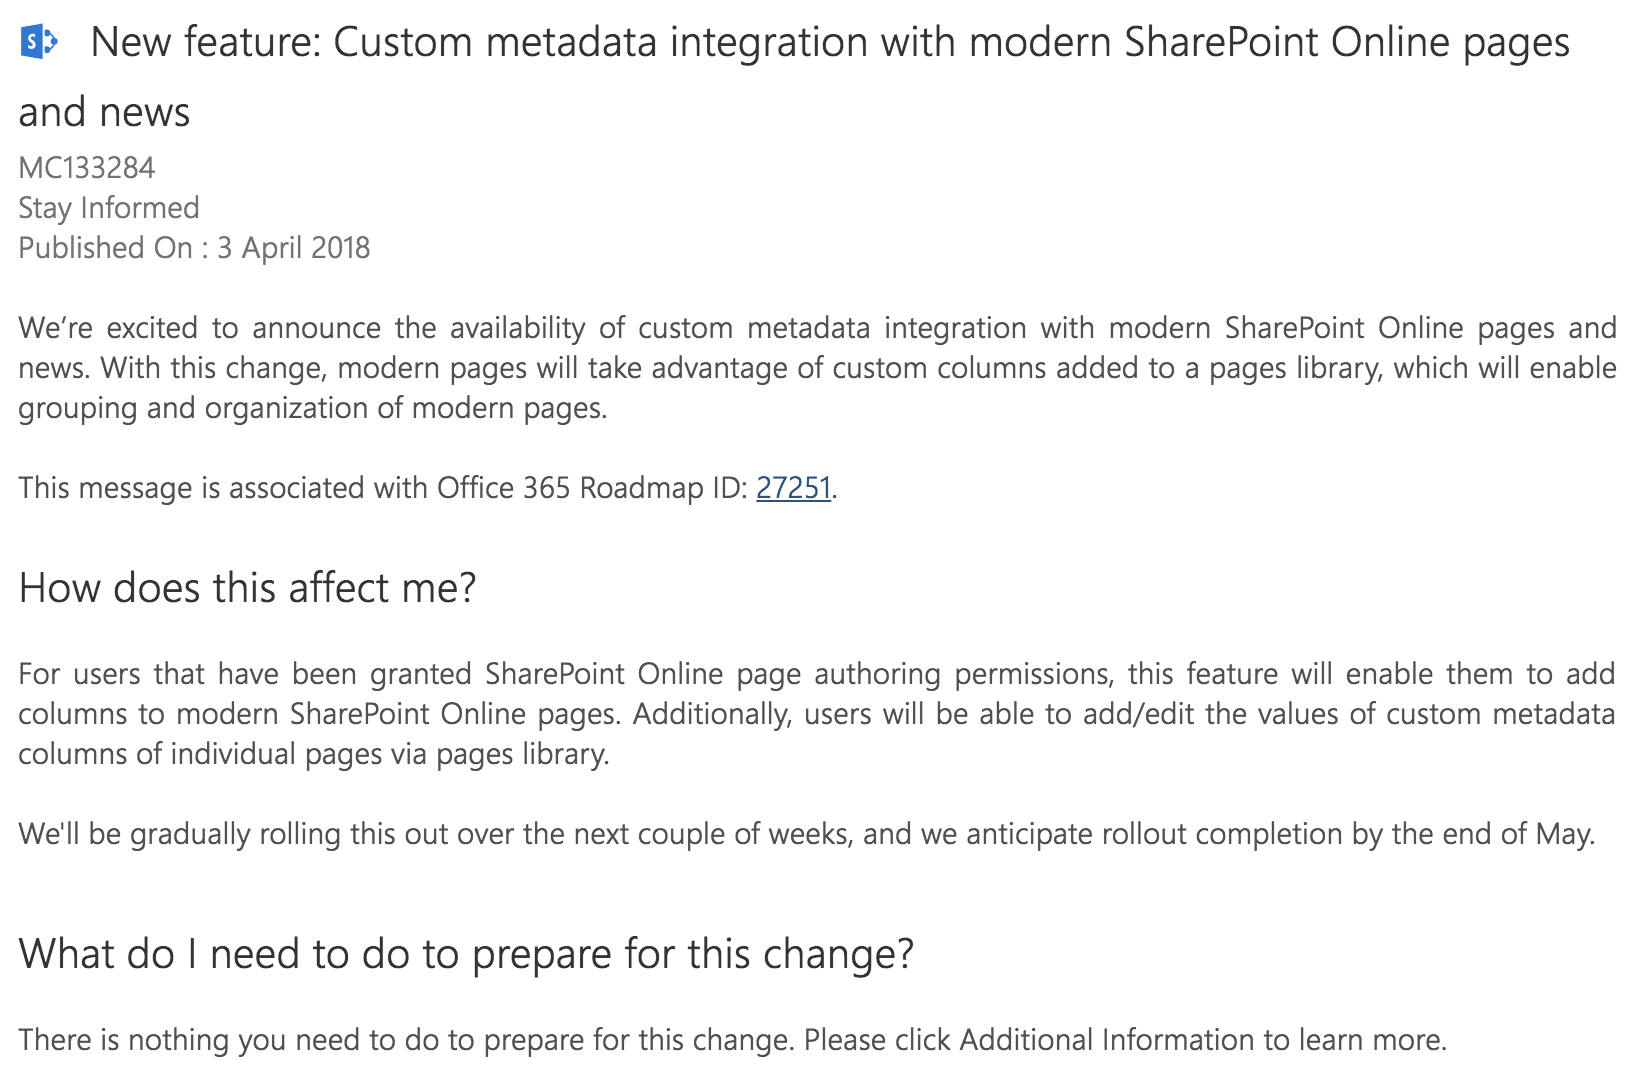Viewport: 1652px width, 1076px height.
Task: Click the 'columns to modern SharePoint Online pages' line
Action: point(817,714)
